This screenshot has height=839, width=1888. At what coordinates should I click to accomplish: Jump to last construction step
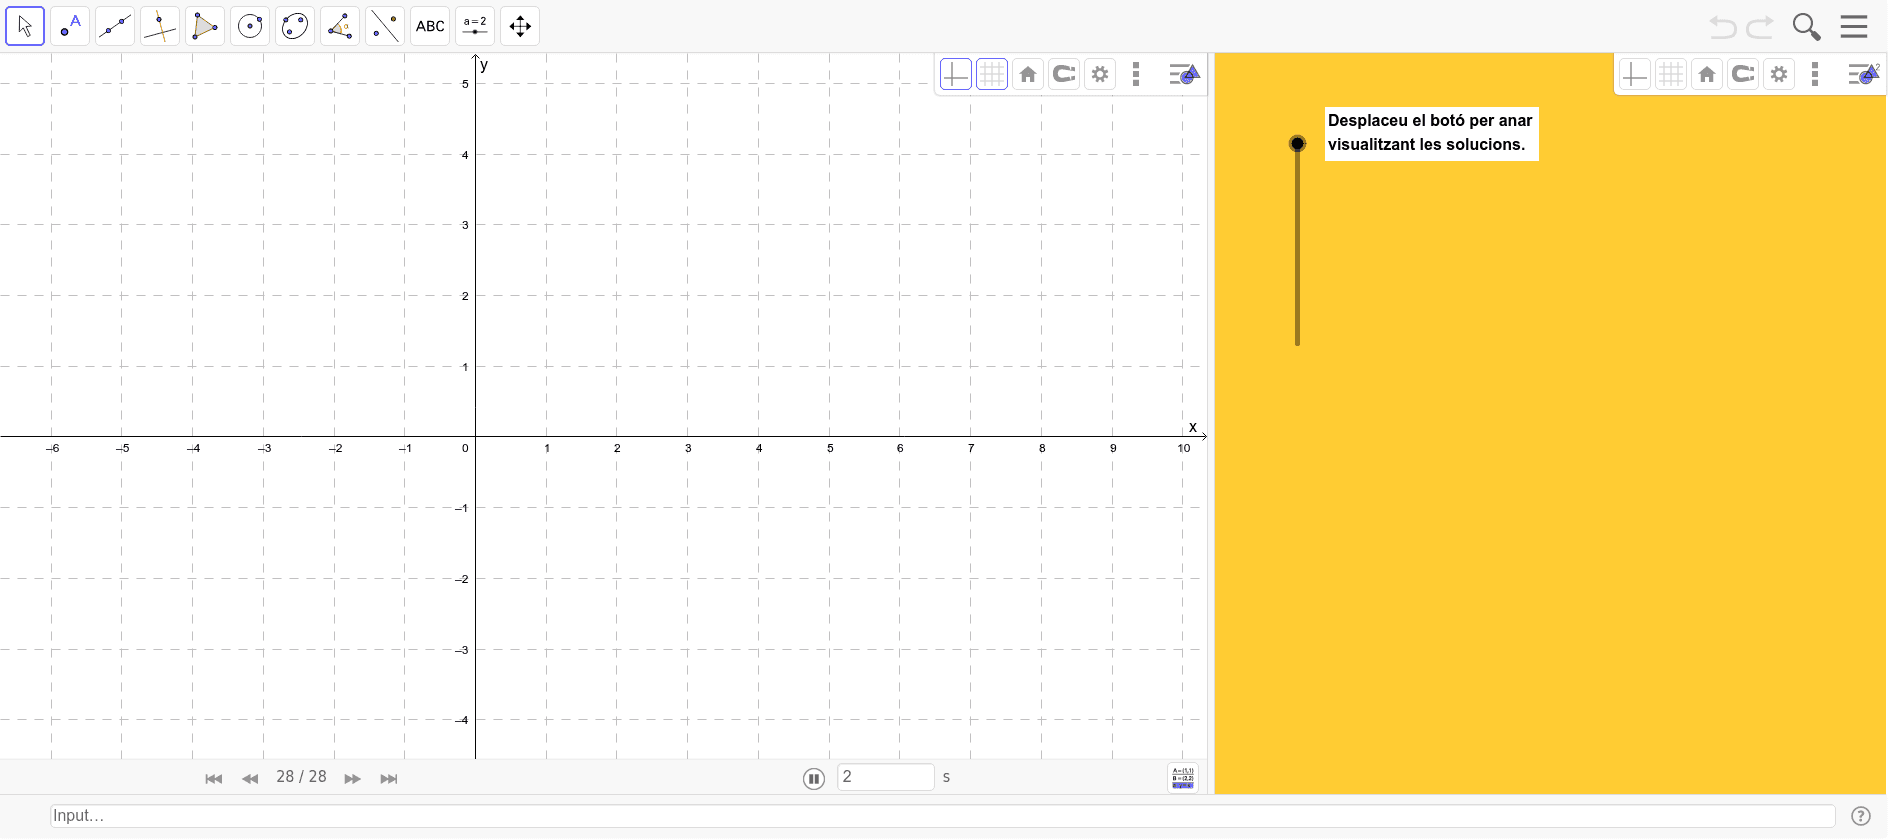(x=389, y=779)
